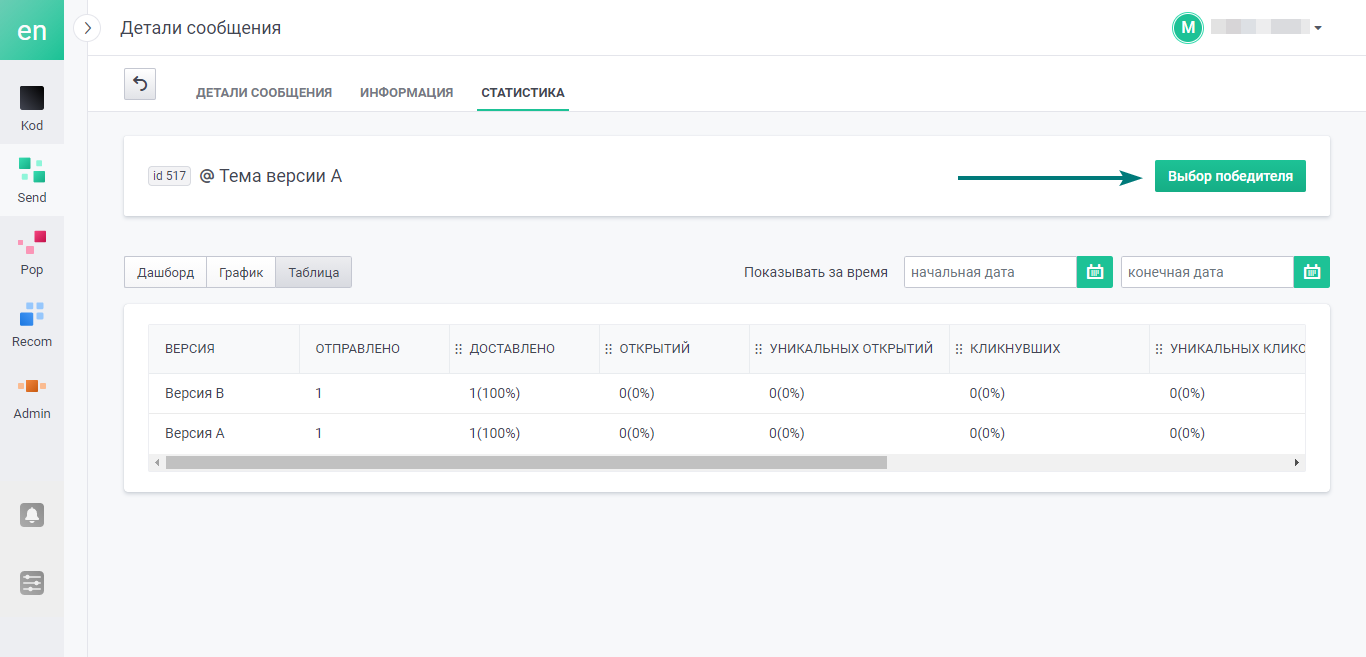1366x657 pixels.
Task: Click the id 517 badge
Action: 169,176
